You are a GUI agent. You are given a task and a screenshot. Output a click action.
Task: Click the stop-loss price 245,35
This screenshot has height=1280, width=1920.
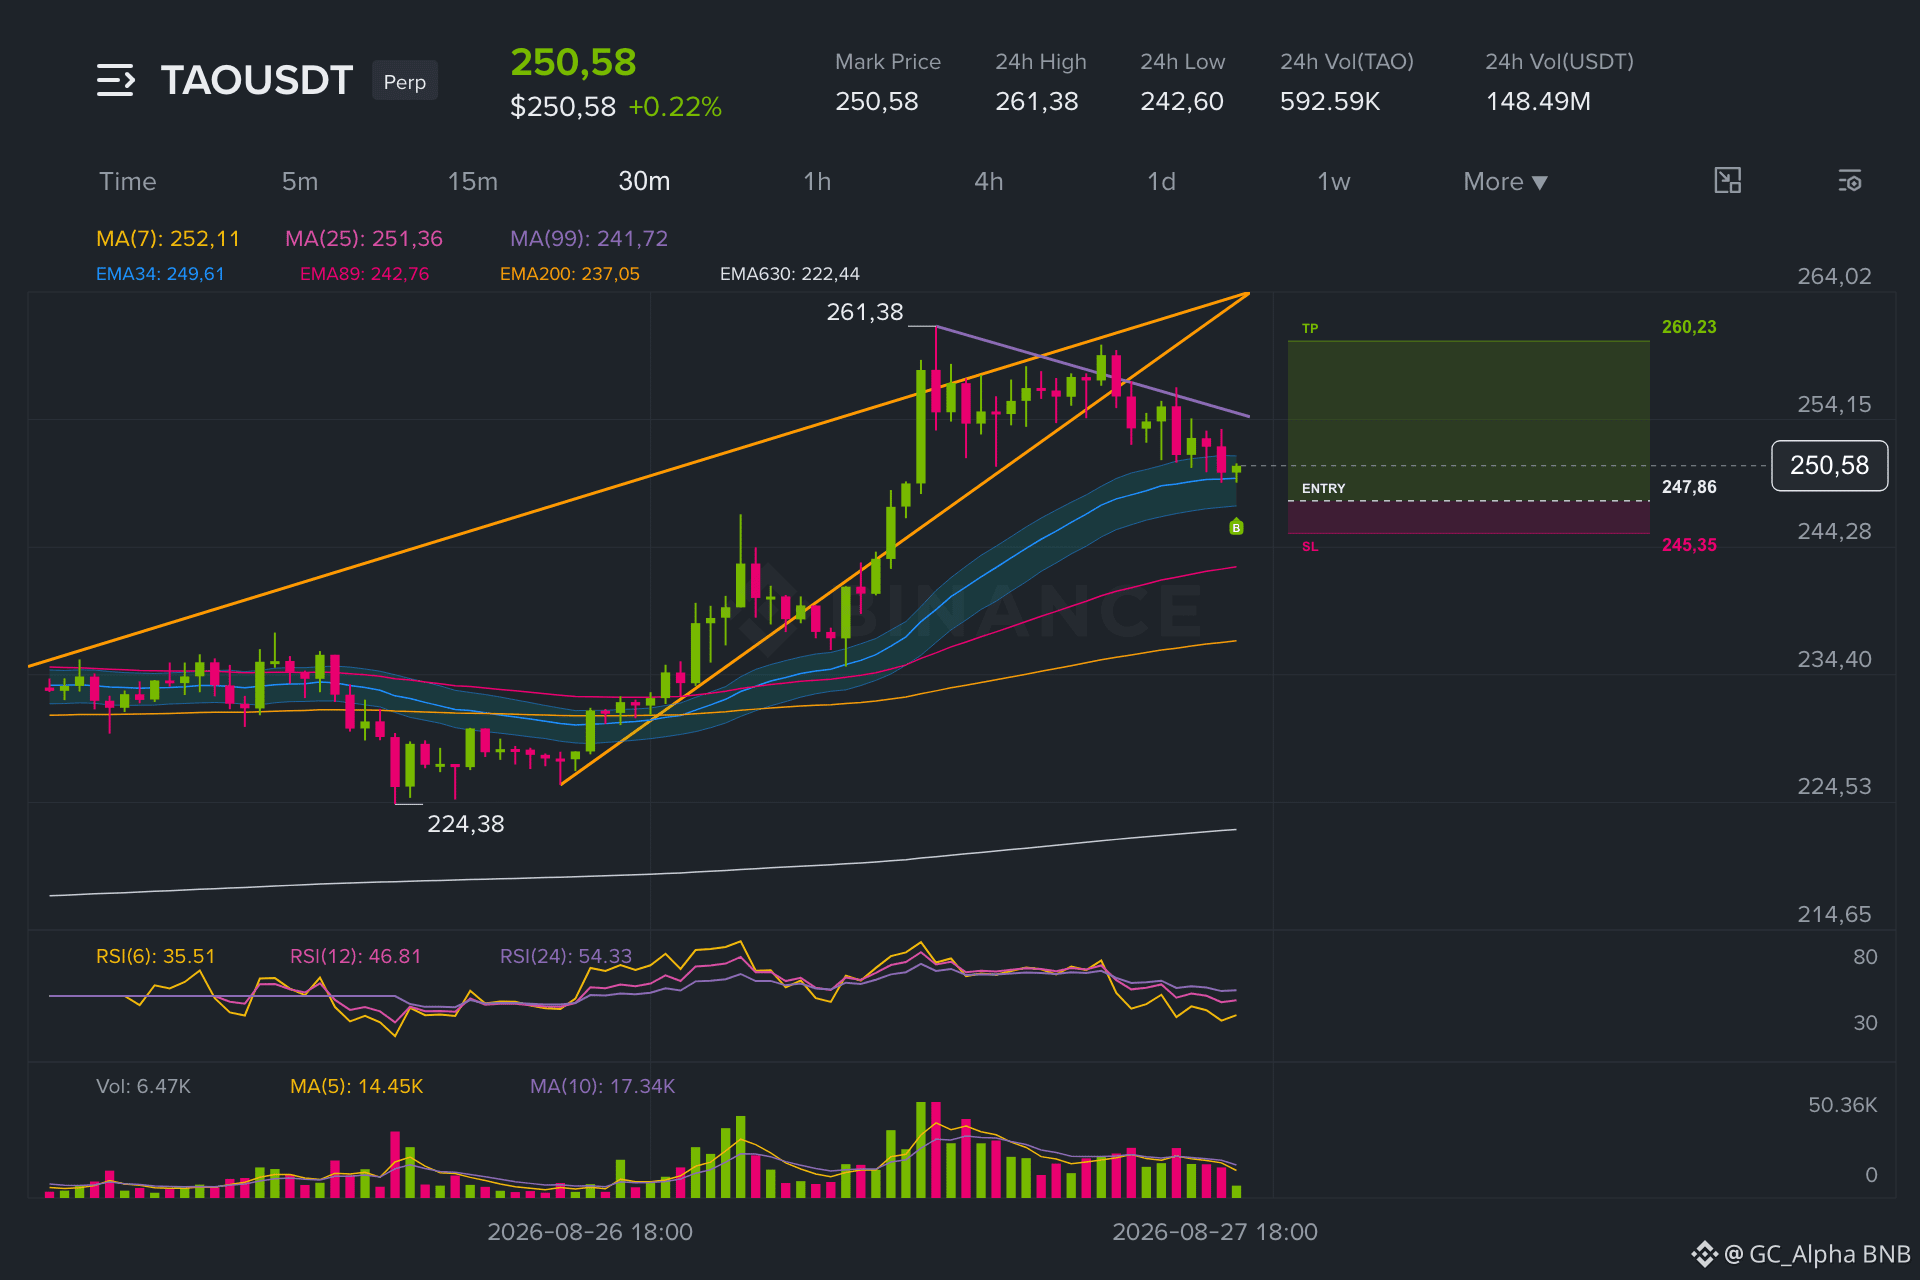pos(1689,545)
